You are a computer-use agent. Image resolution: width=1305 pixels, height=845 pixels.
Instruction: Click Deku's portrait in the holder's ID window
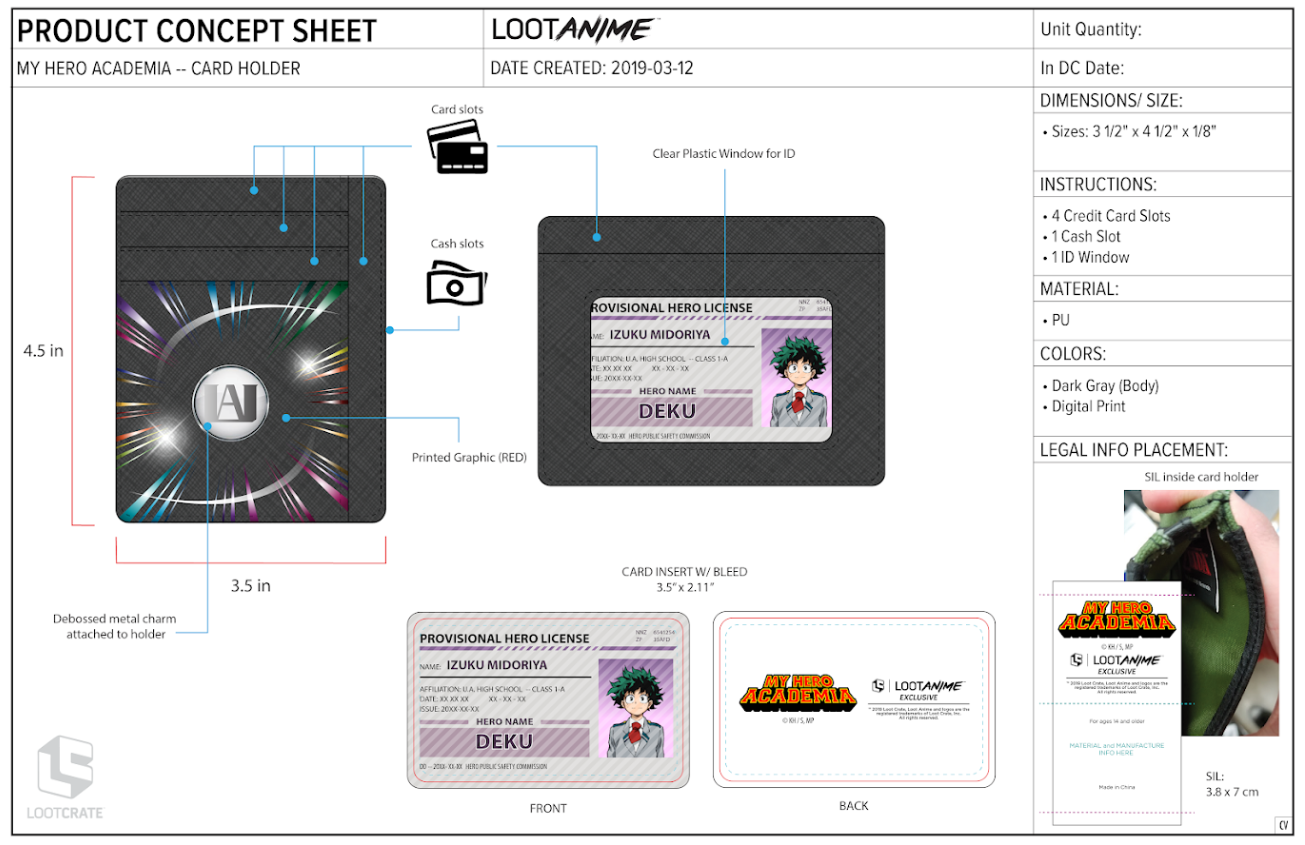796,378
